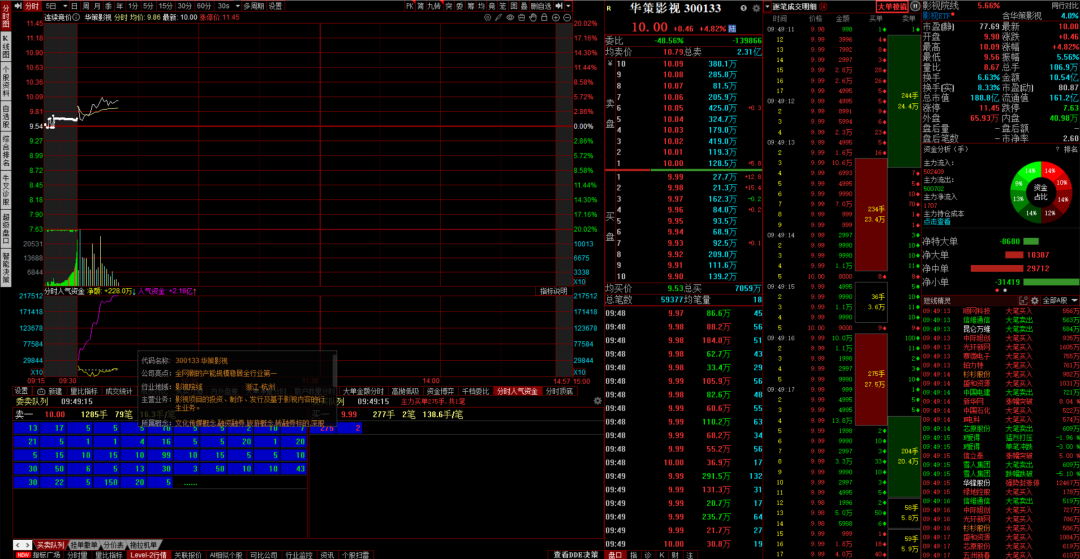Click the 设置 button in top toolbar
1080x559 pixels.
tap(276, 6)
